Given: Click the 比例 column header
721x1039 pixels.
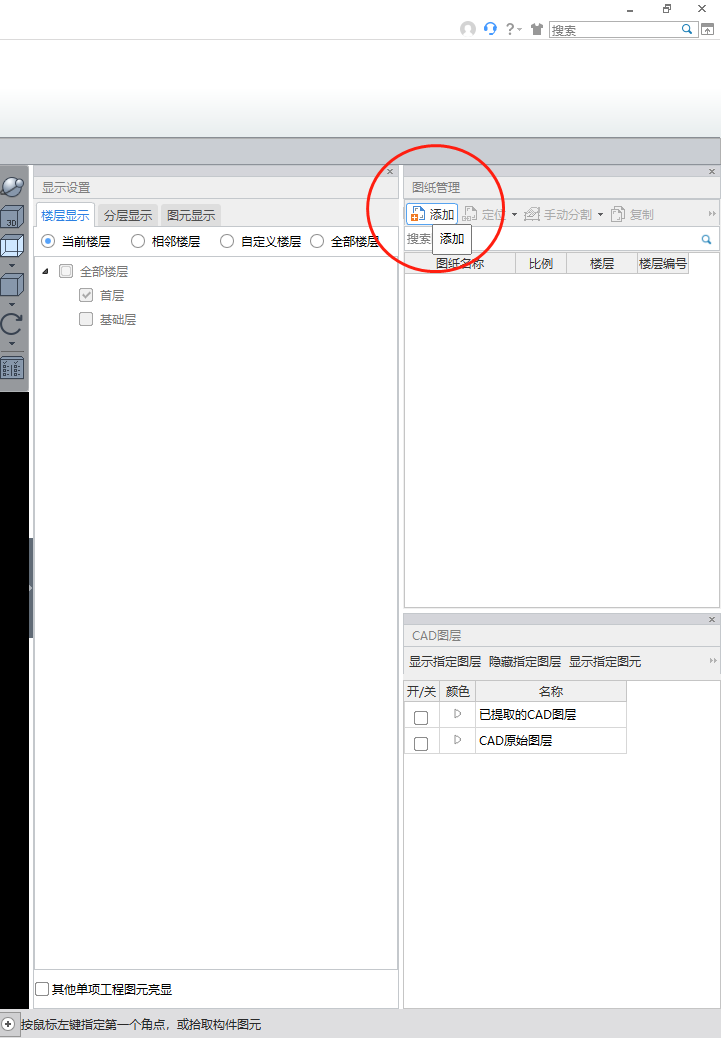Looking at the screenshot, I should click(x=541, y=264).
